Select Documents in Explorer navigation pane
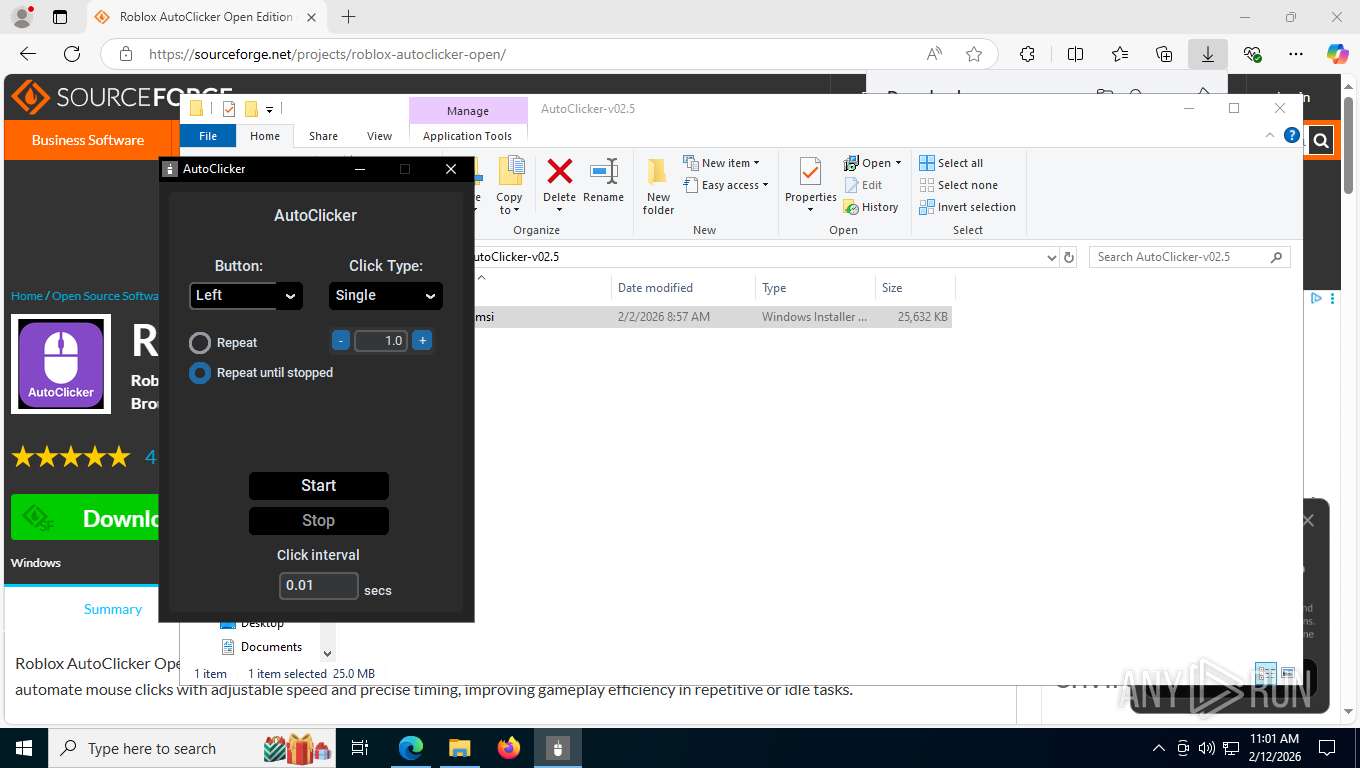 coord(271,647)
